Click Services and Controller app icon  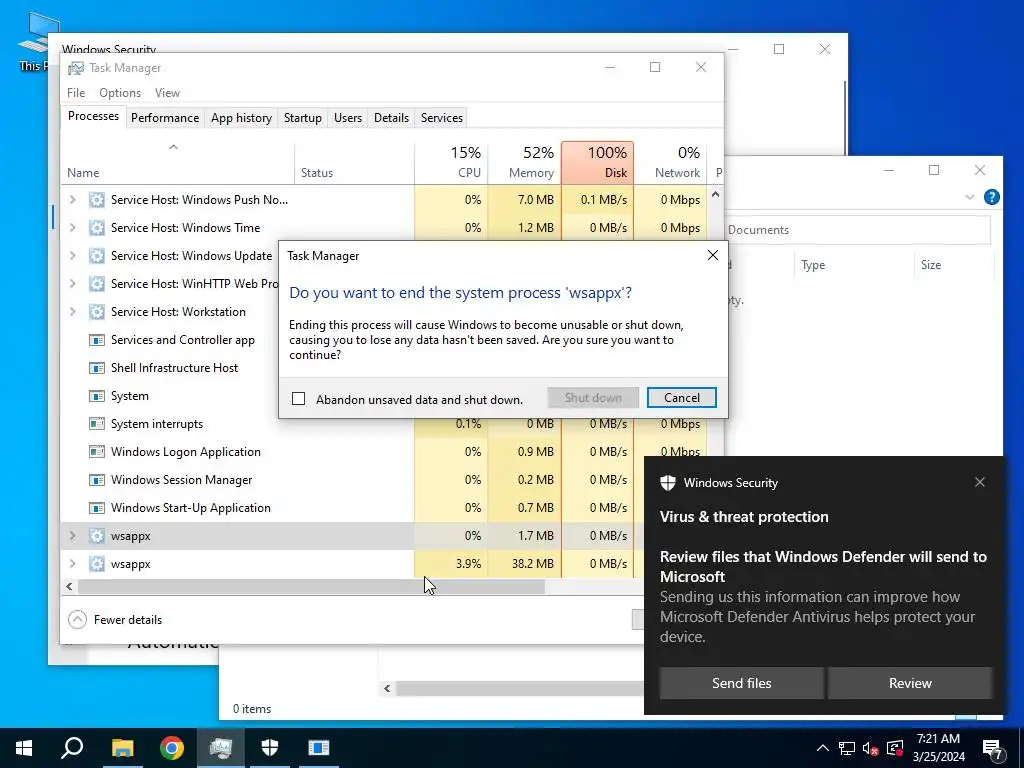click(x=97, y=340)
